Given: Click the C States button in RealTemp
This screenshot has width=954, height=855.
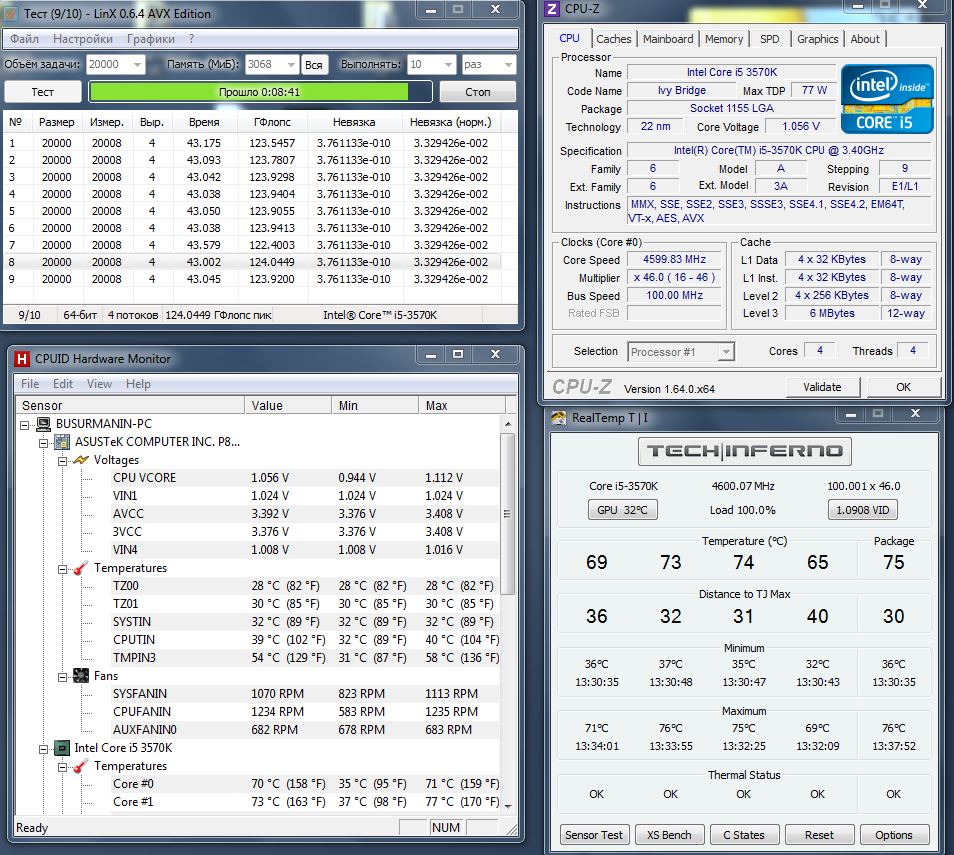Looking at the screenshot, I should [x=743, y=835].
